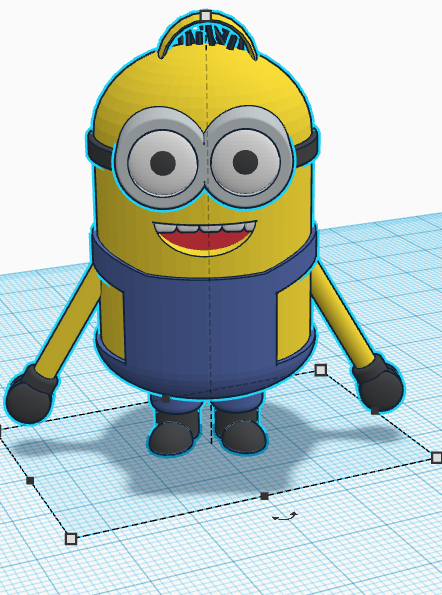This screenshot has width=442, height=595.
Task: Select the minion's glove on the left side
Action: click(x=30, y=395)
